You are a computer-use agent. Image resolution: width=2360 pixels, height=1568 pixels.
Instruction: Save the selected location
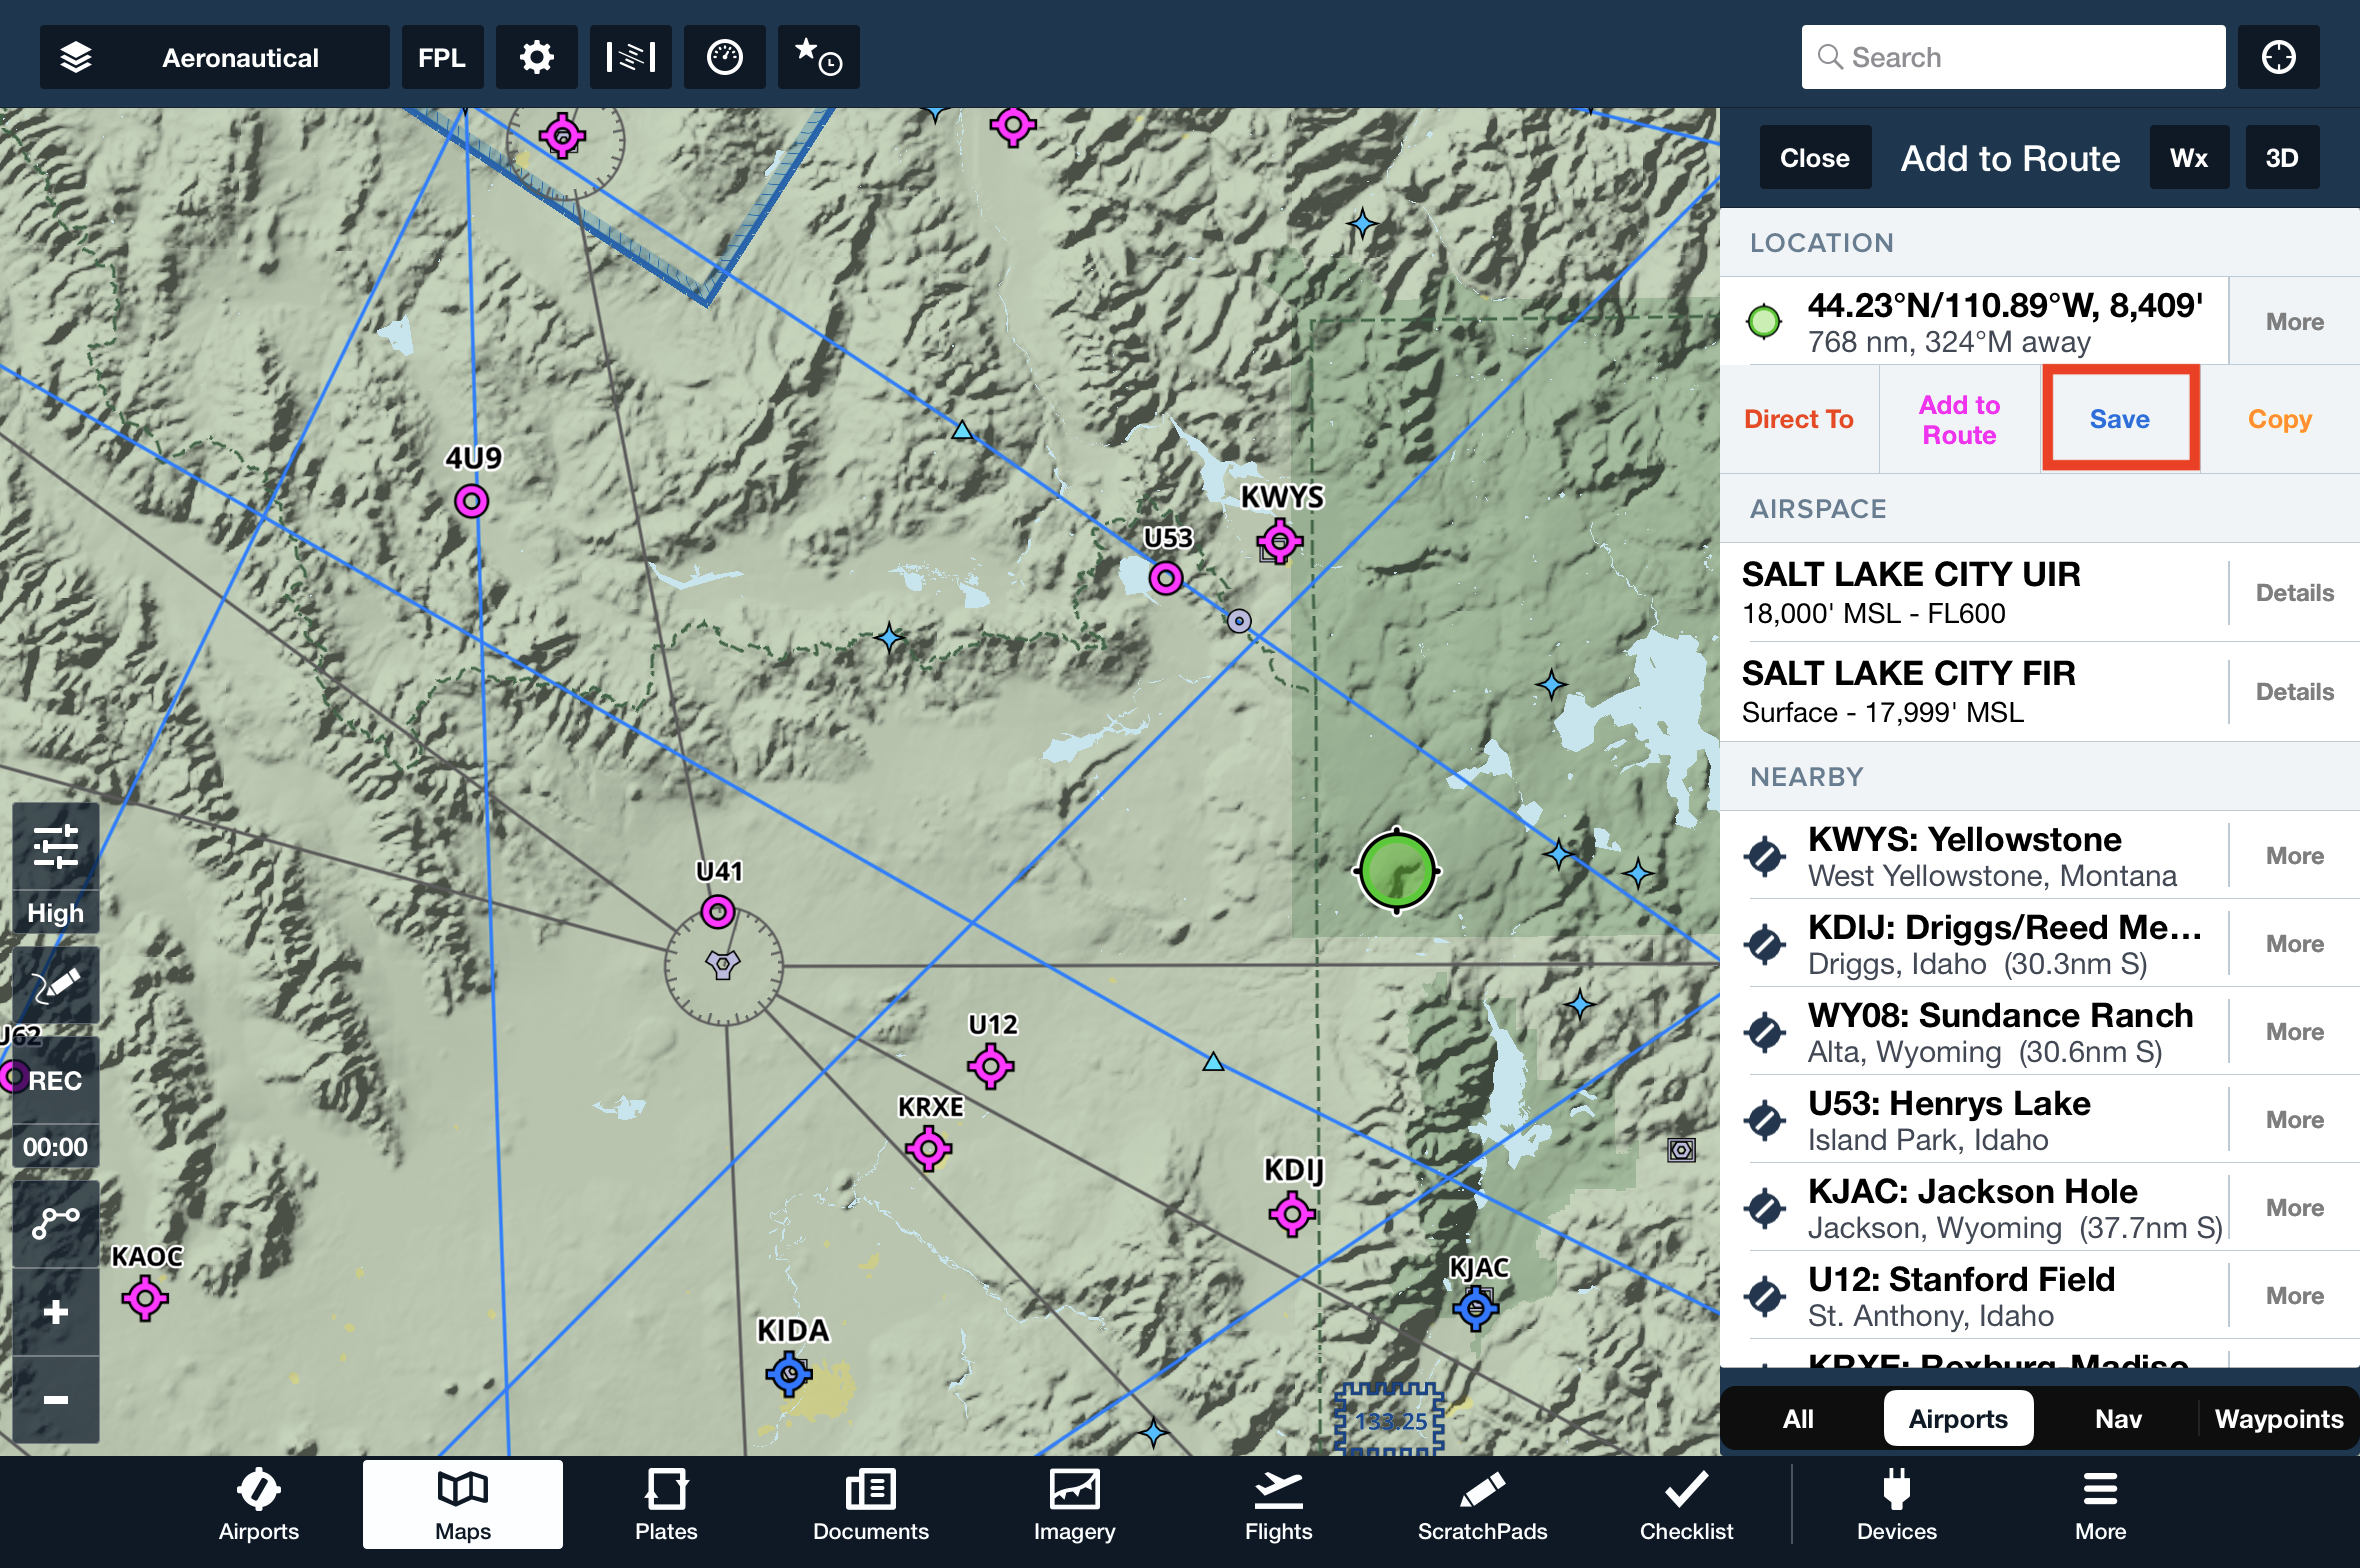(2119, 419)
